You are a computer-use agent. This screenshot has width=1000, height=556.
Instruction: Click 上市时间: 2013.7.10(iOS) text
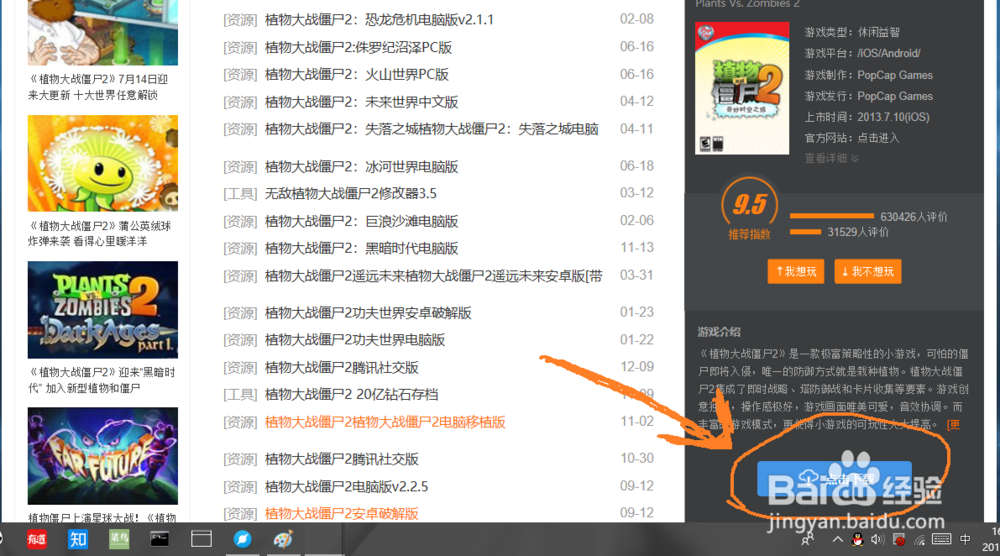coord(867,117)
